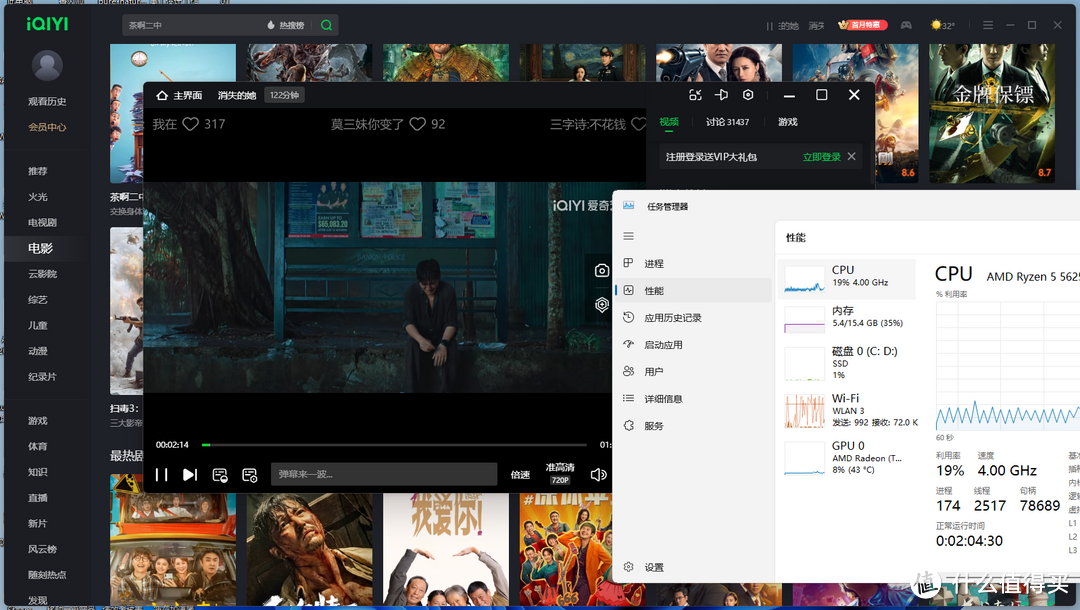Image resolution: width=1080 pixels, height=610 pixels.
Task: Select 推荐 in the iQIYI sidebar
Action: [x=38, y=171]
